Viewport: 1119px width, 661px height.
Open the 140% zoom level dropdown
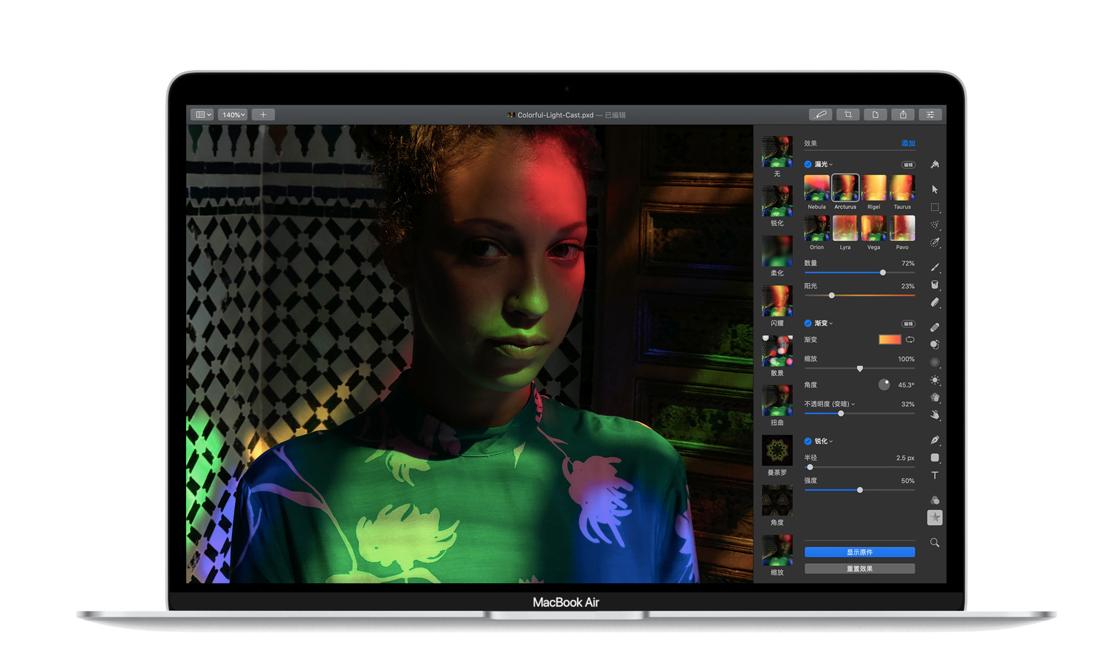coord(233,114)
